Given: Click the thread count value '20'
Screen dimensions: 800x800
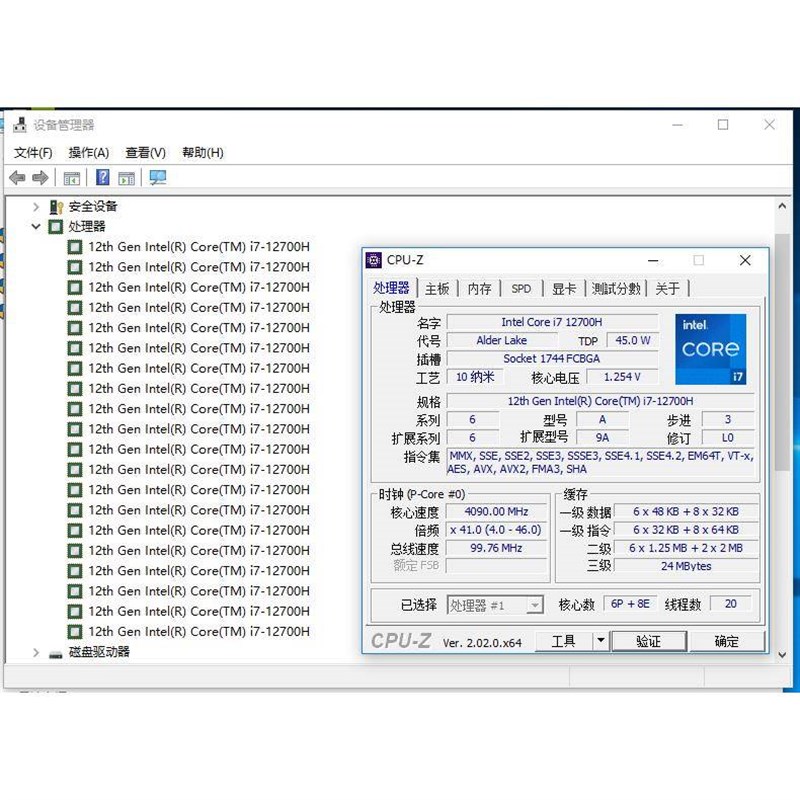Looking at the screenshot, I should 731,604.
